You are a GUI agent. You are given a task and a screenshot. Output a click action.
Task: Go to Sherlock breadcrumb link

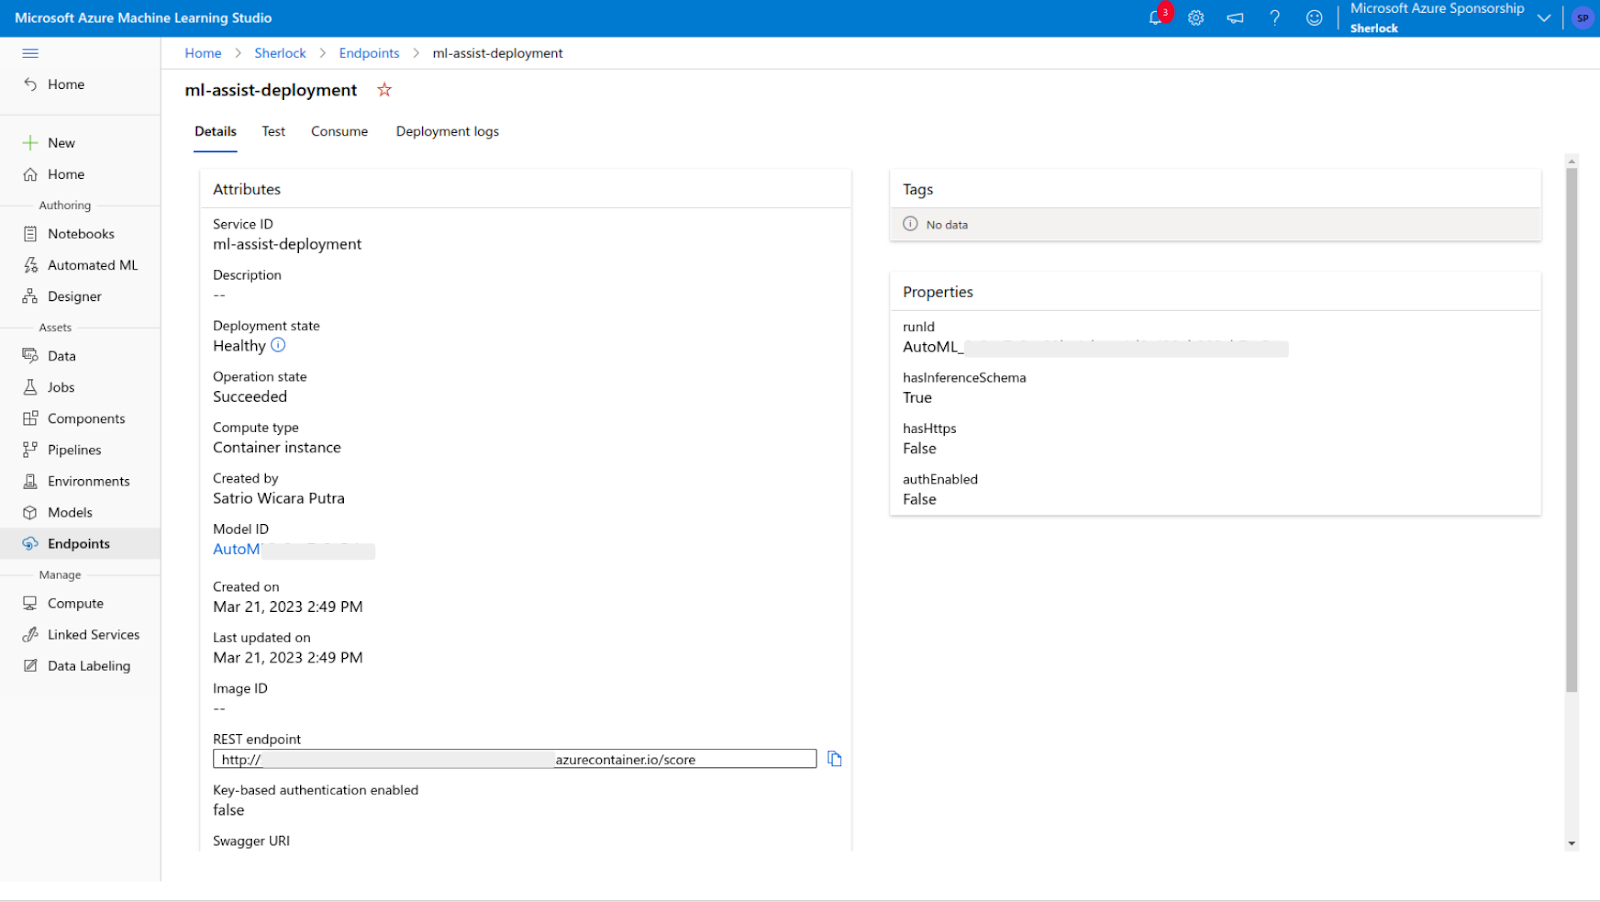280,53
